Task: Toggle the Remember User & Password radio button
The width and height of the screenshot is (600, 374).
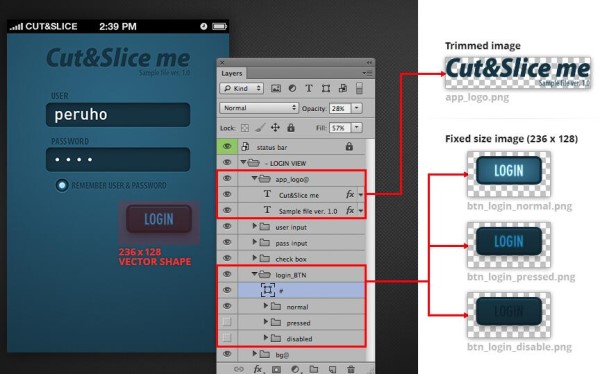Action: [62, 185]
